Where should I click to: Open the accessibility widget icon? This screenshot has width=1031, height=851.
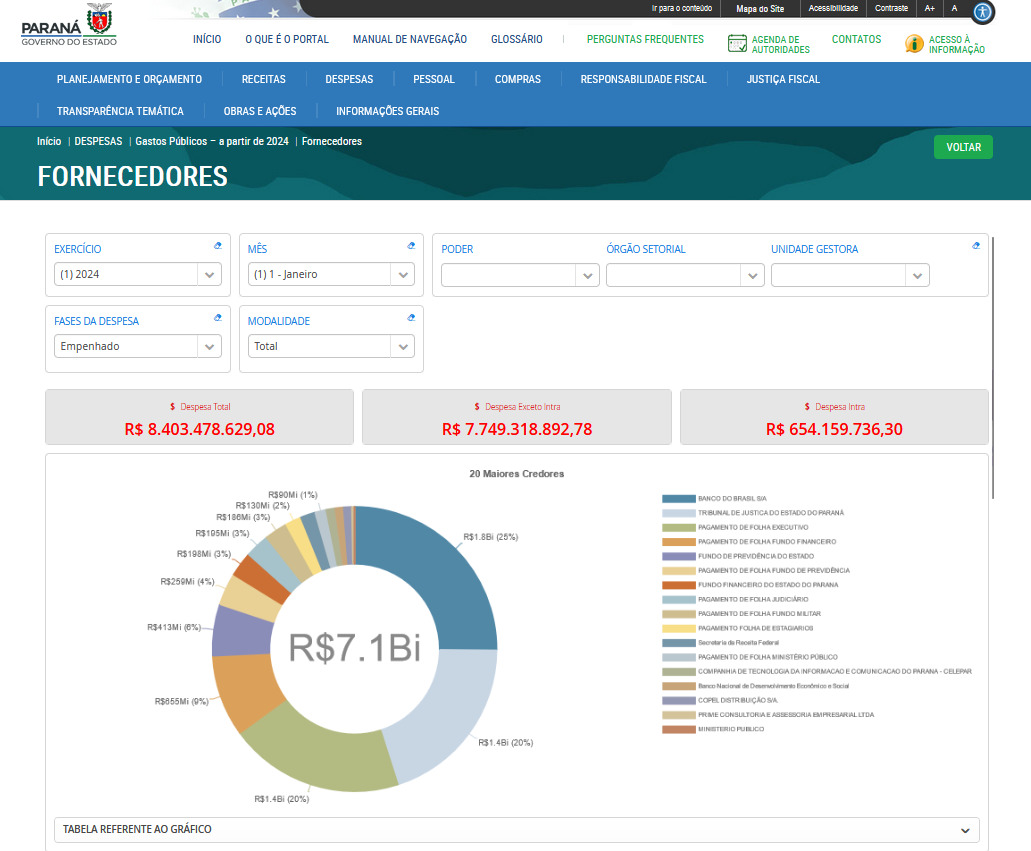click(x=982, y=12)
